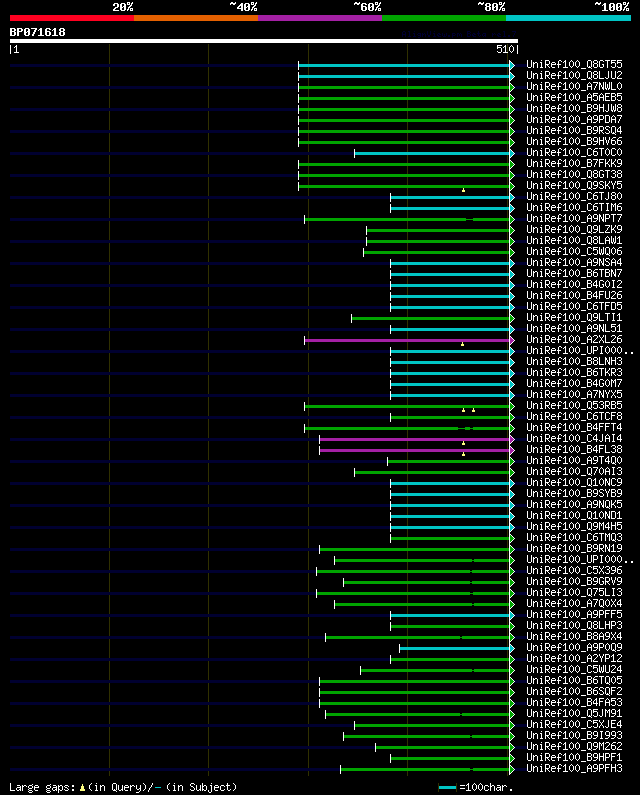Click the yellow gap marker under B4FL38 bar
This screenshot has width=640, height=795.
pyautogui.click(x=464, y=454)
